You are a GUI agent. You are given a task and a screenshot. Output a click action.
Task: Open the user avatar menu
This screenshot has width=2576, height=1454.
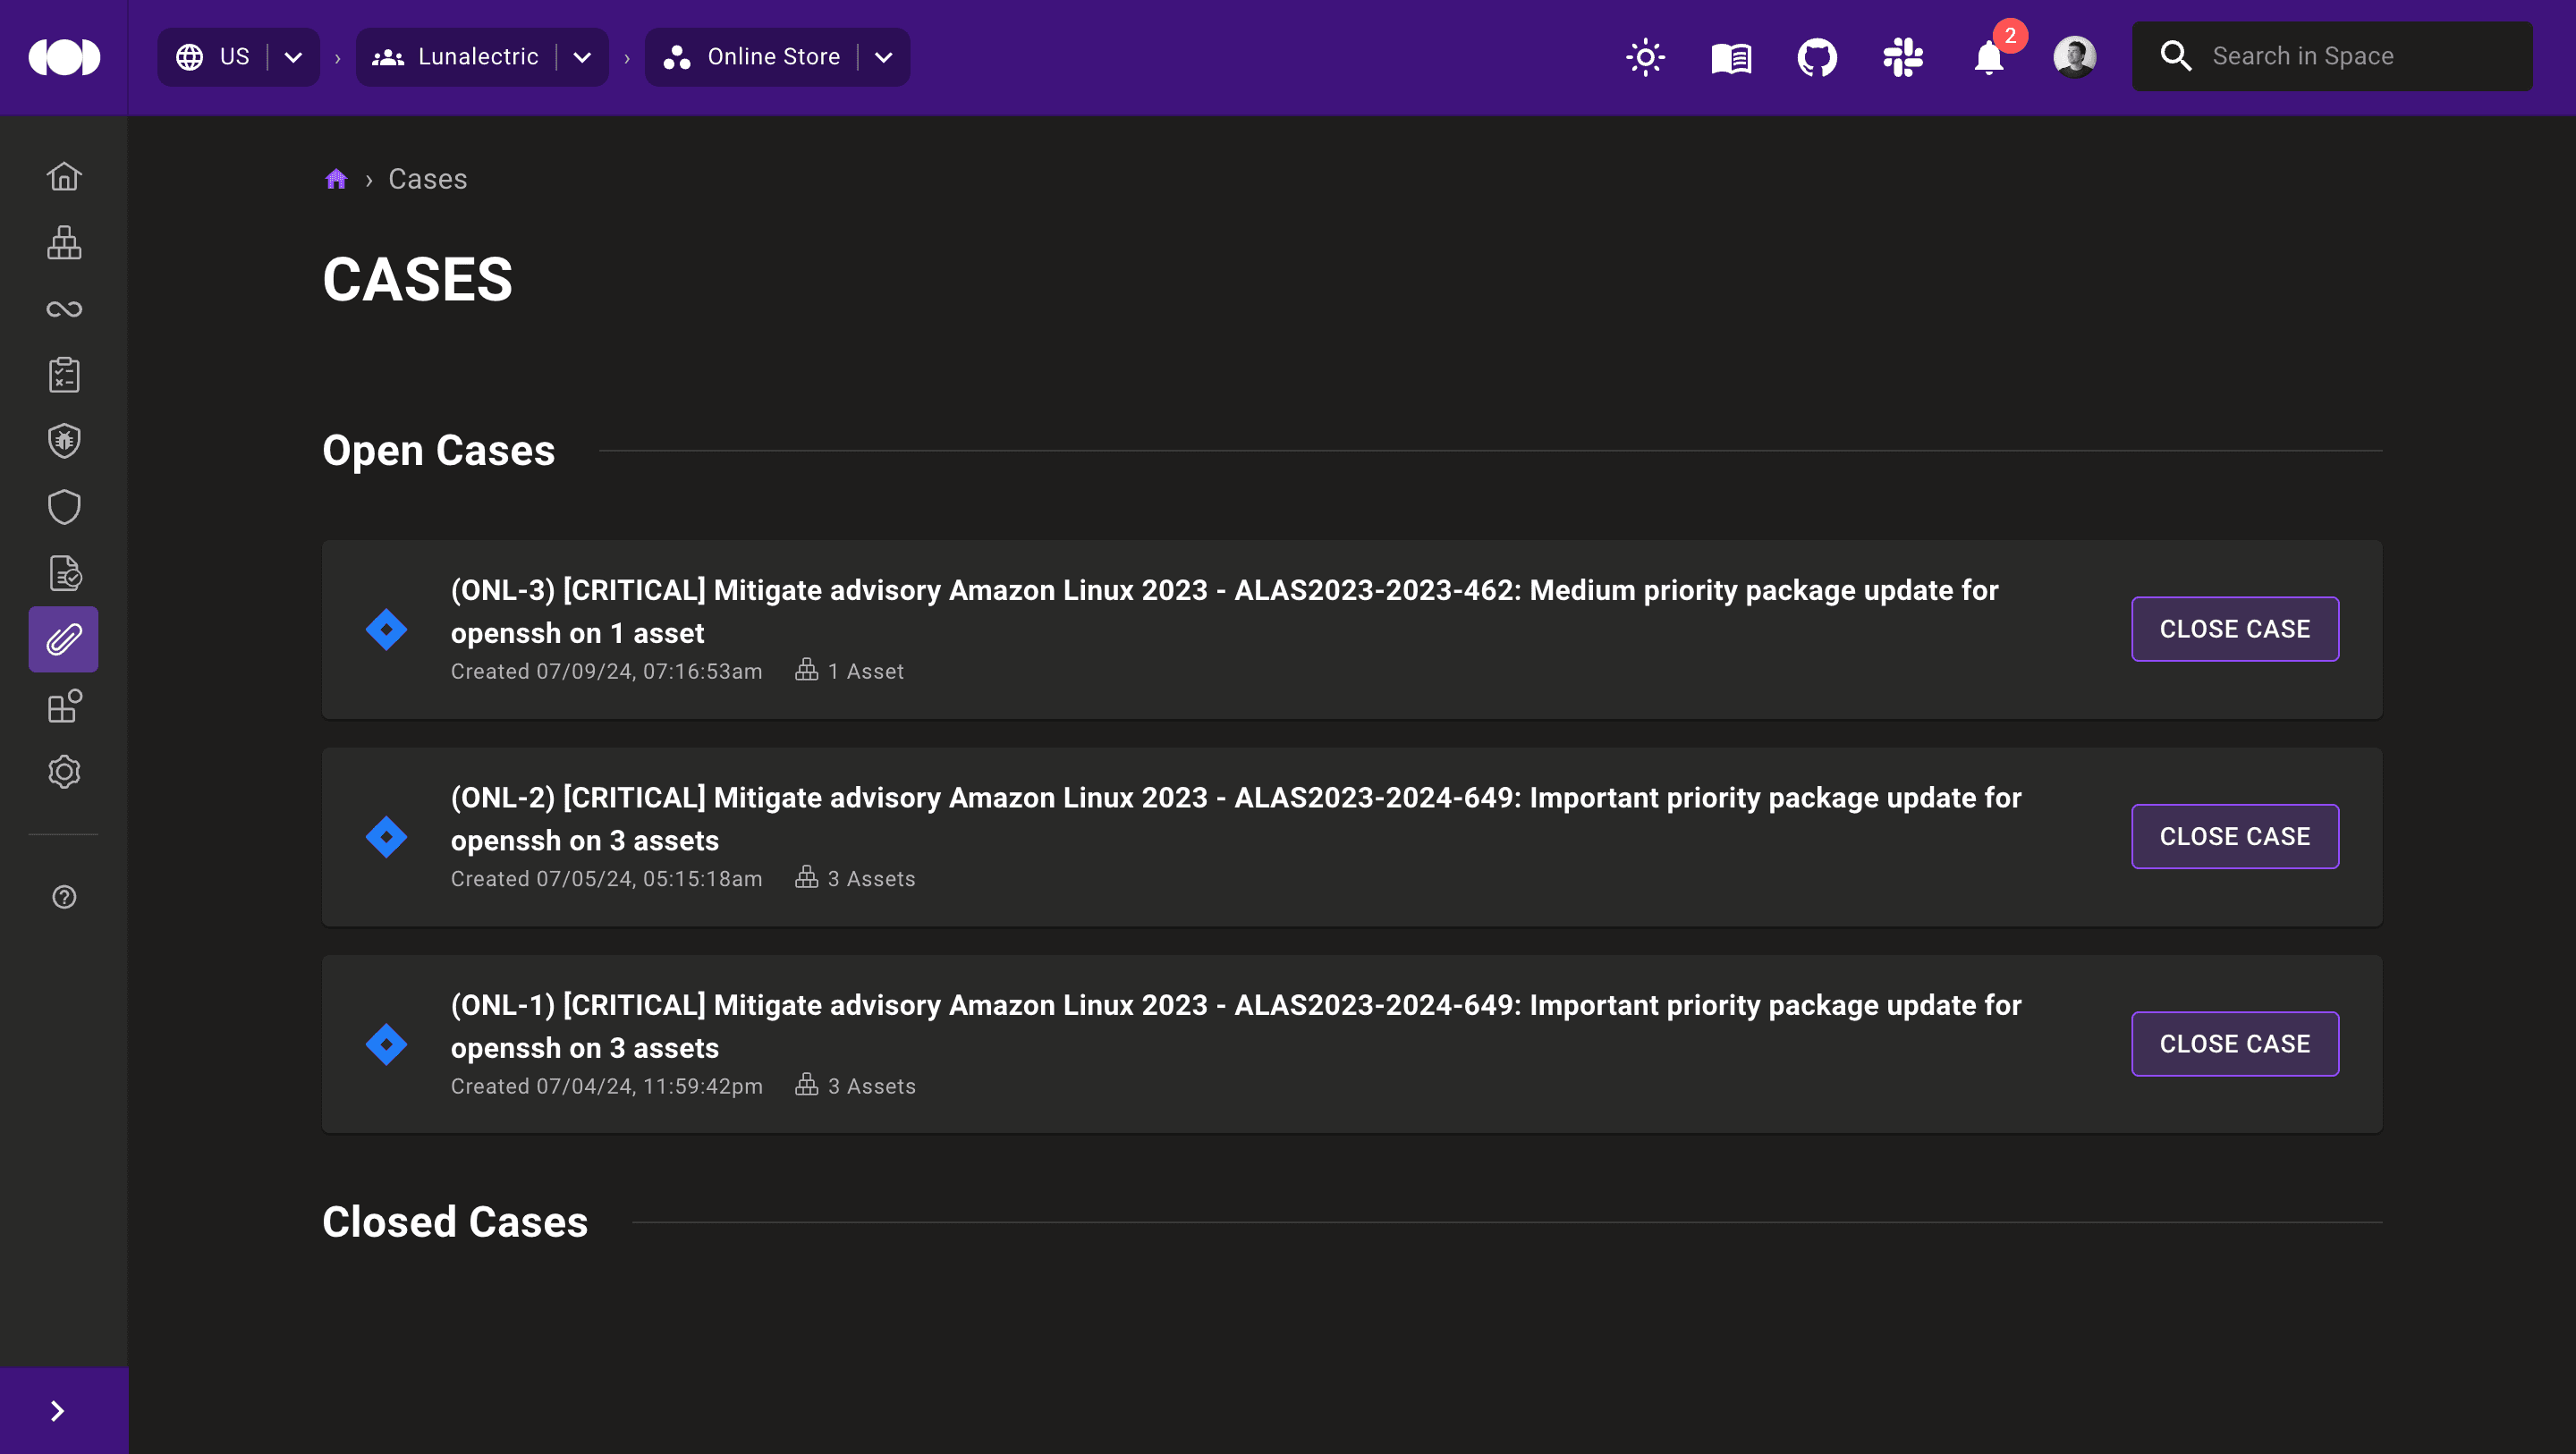click(x=2075, y=57)
